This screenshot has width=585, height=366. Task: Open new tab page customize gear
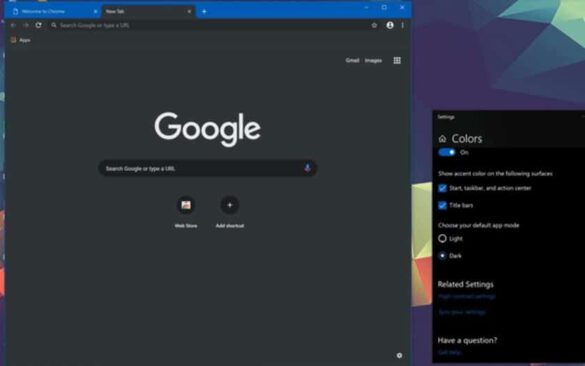(399, 356)
